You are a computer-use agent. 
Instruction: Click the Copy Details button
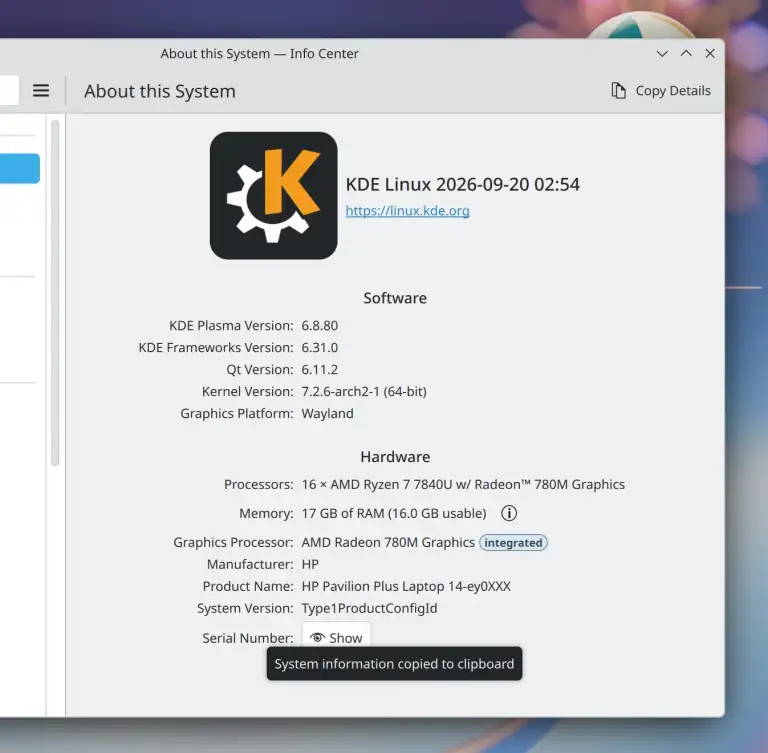pyautogui.click(x=661, y=91)
